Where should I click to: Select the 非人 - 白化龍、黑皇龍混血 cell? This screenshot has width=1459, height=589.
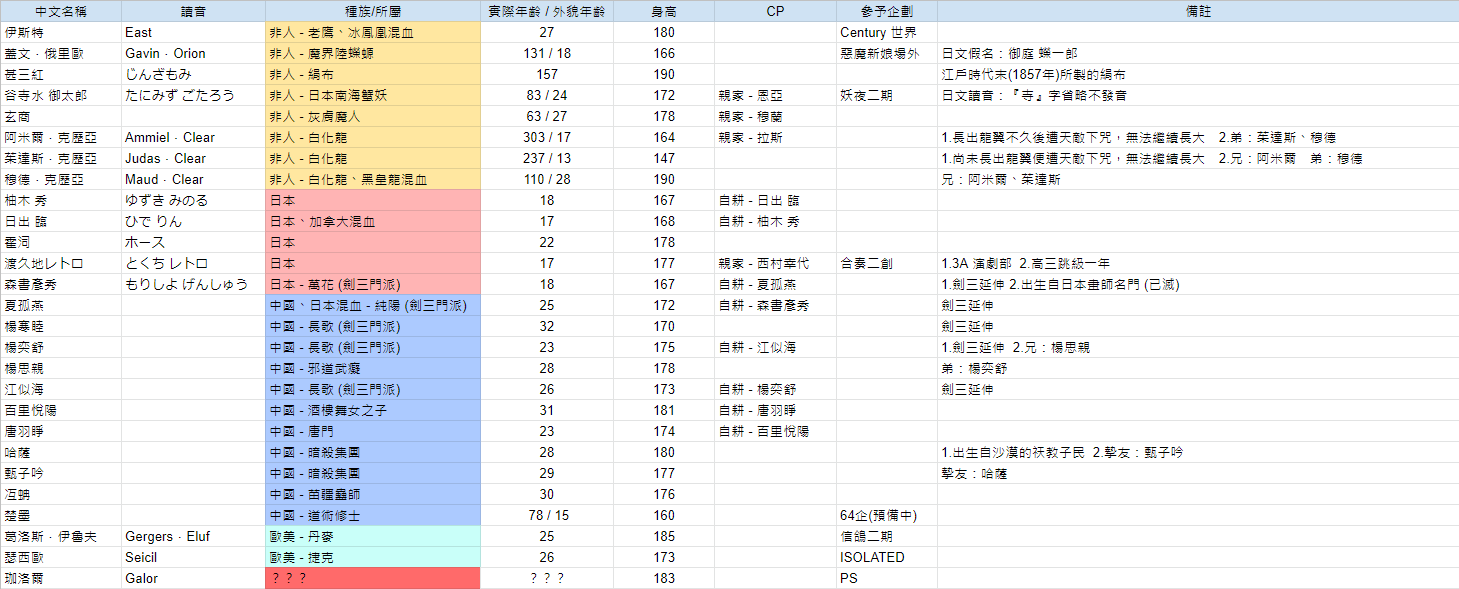373,180
